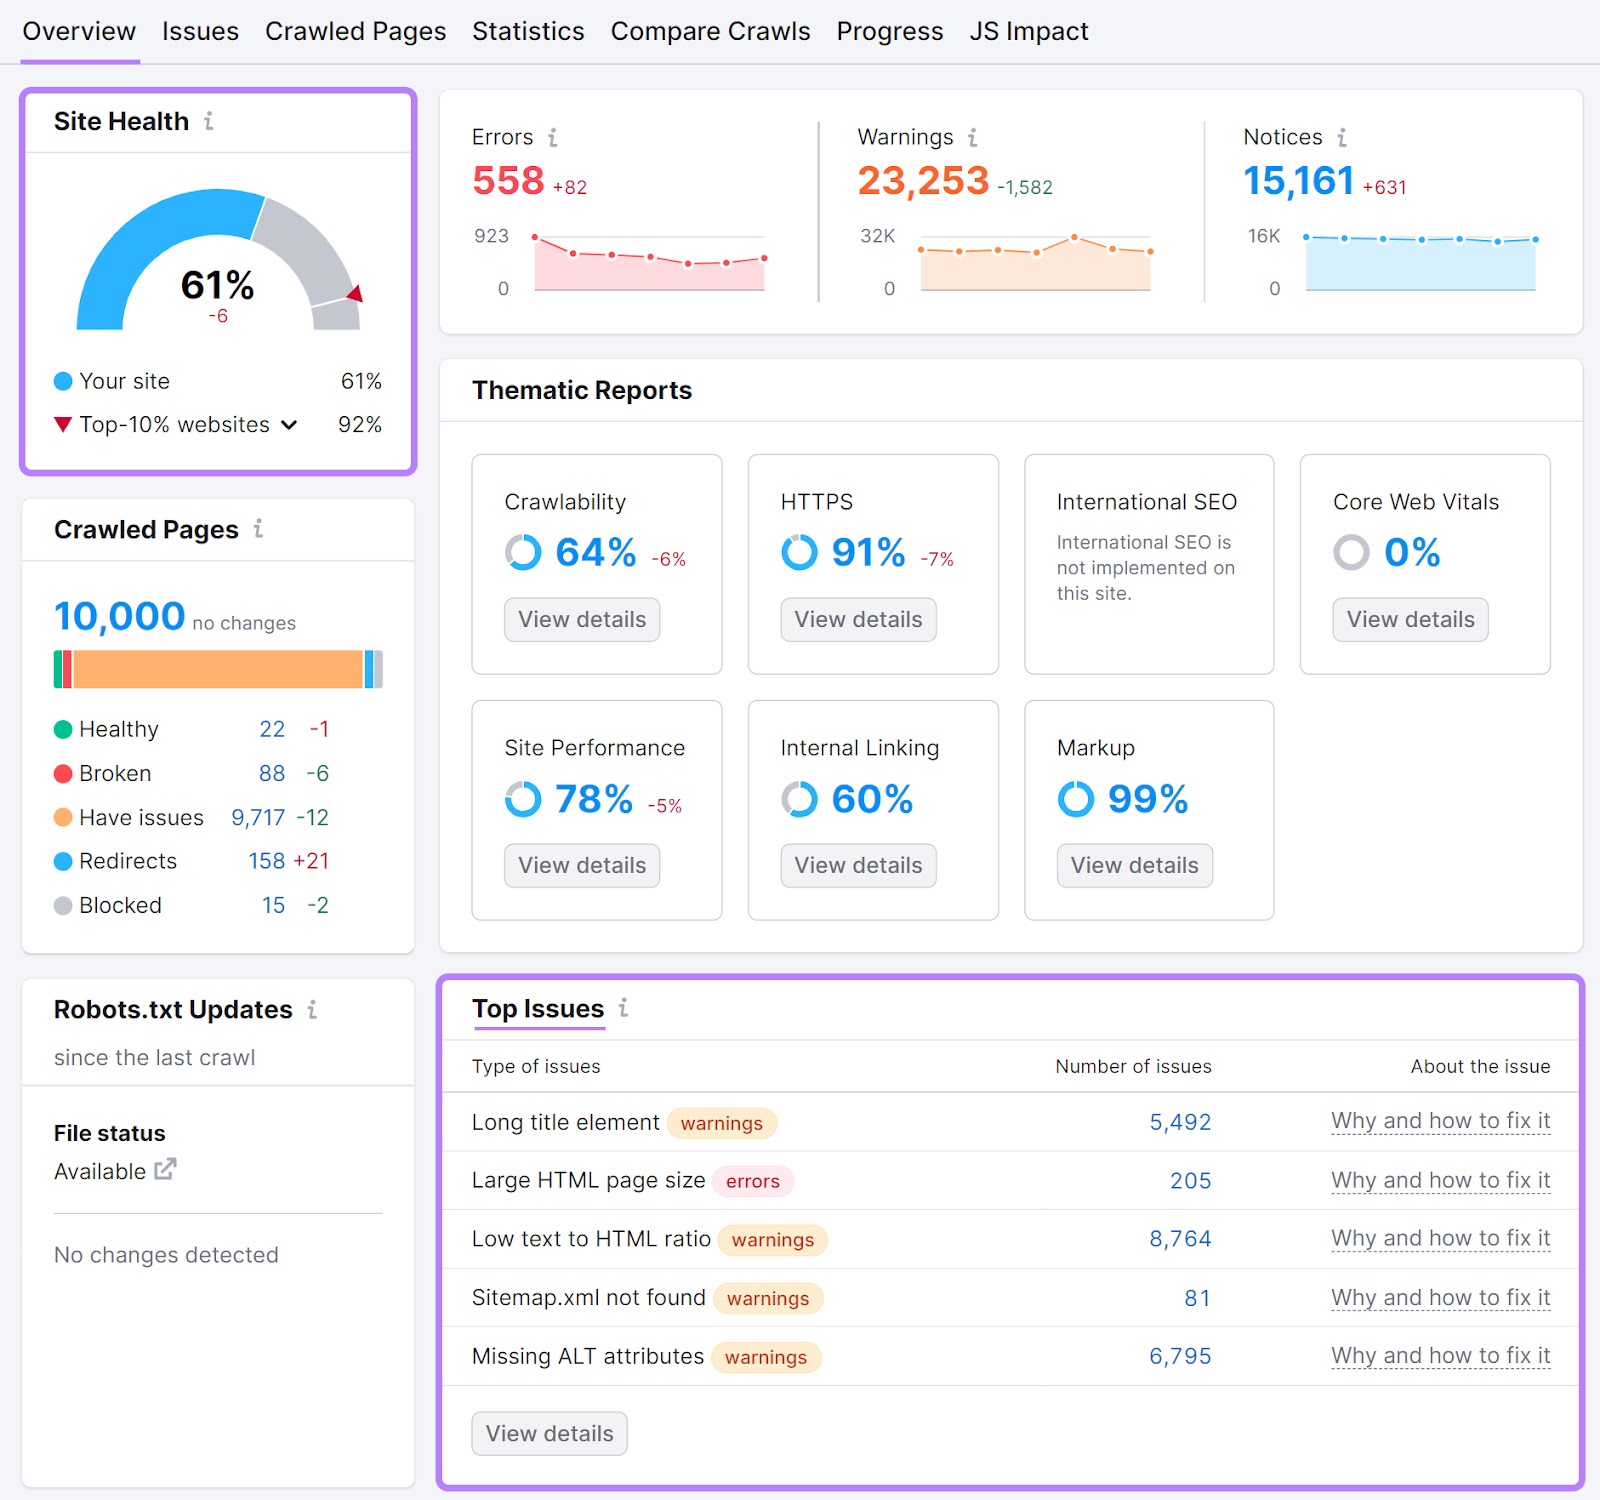Open fix guide for Long title element
This screenshot has height=1500, width=1600.
coord(1440,1121)
